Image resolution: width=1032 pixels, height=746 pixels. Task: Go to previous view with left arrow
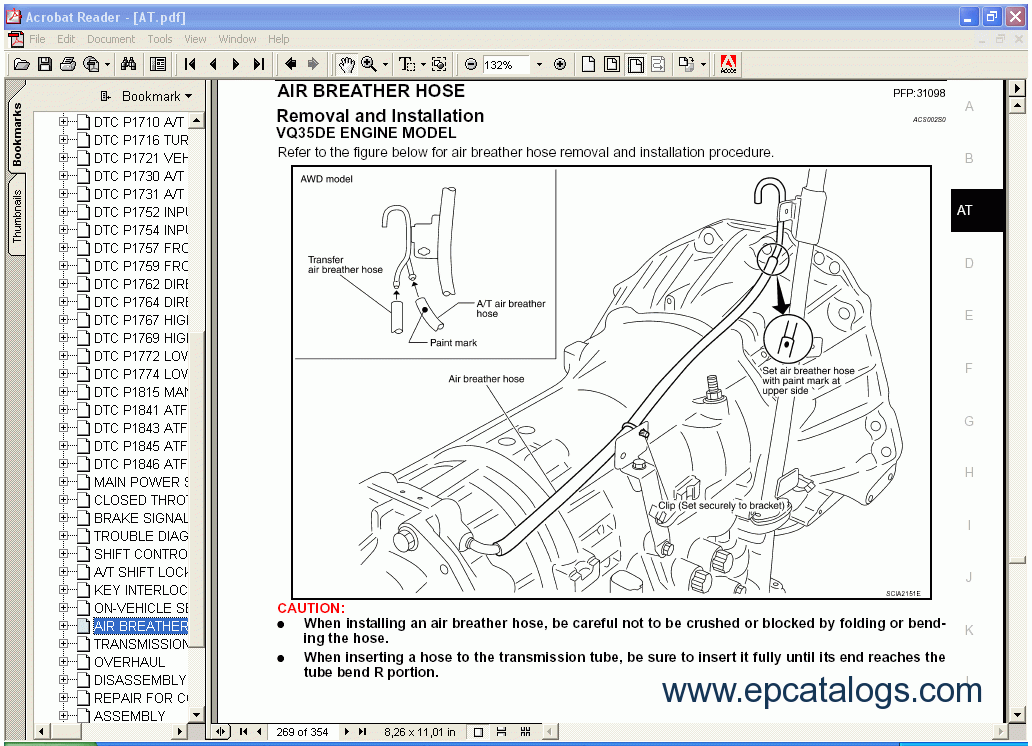pyautogui.click(x=290, y=64)
